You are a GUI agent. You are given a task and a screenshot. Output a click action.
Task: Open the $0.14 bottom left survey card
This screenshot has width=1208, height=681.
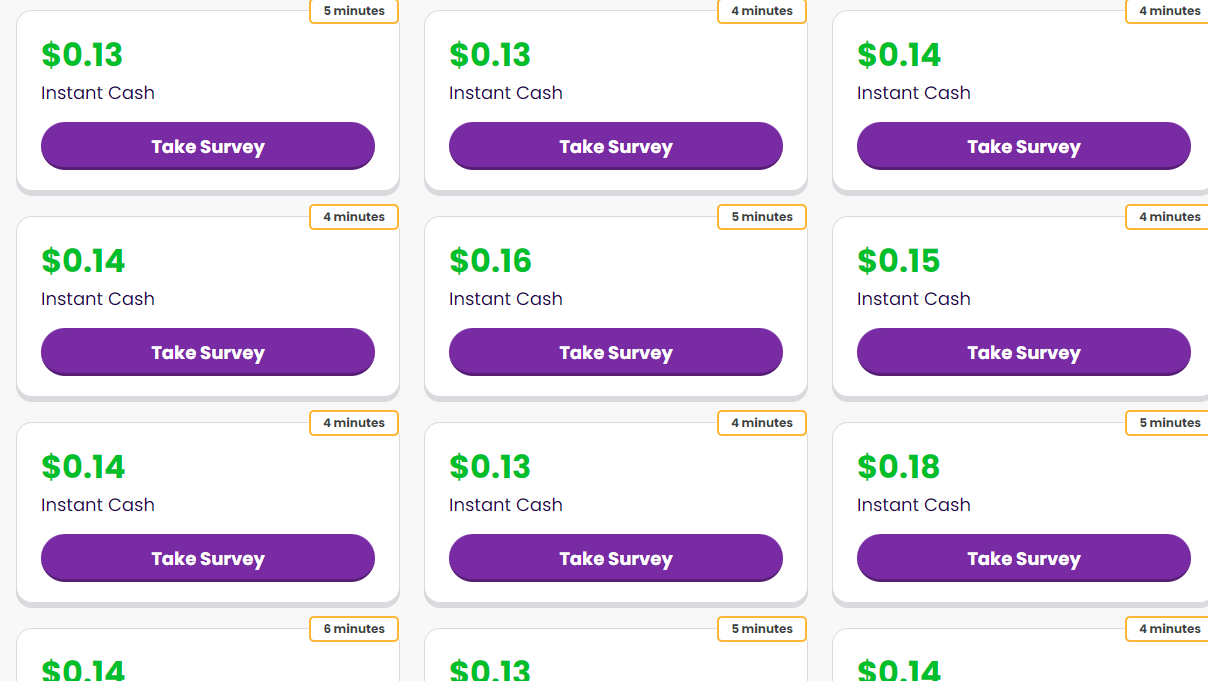click(x=207, y=655)
